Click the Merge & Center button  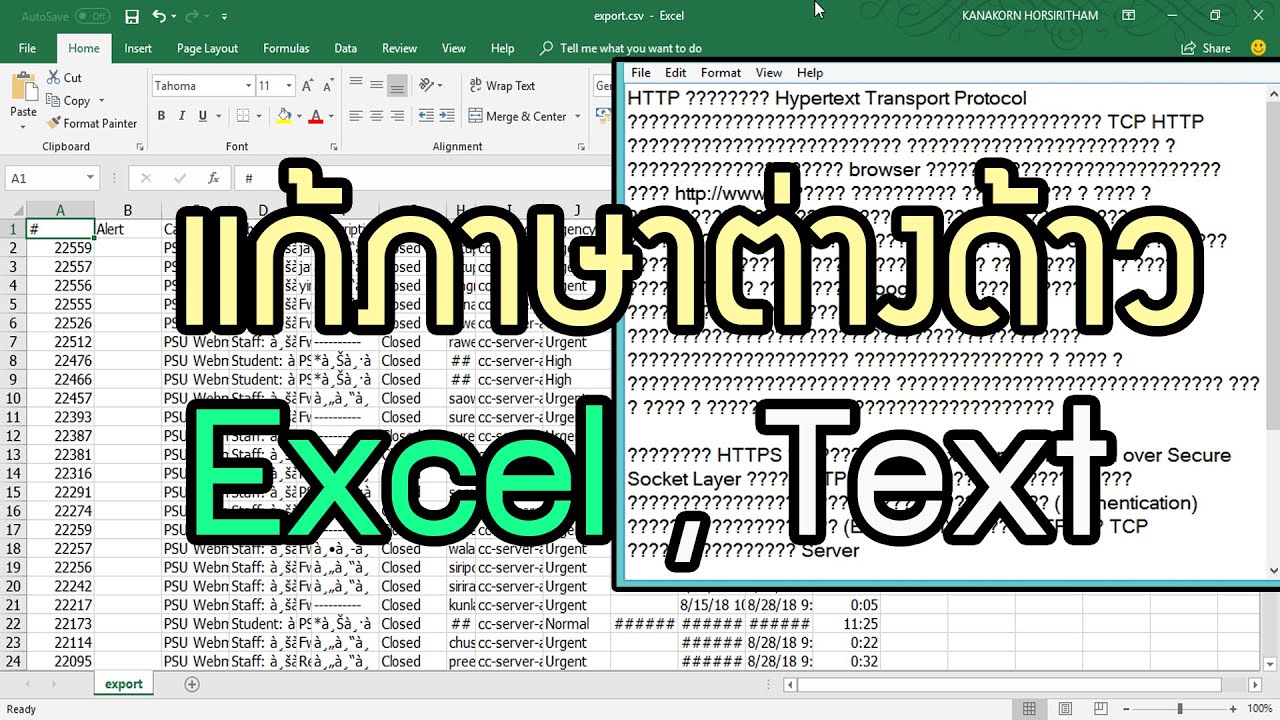pos(517,116)
